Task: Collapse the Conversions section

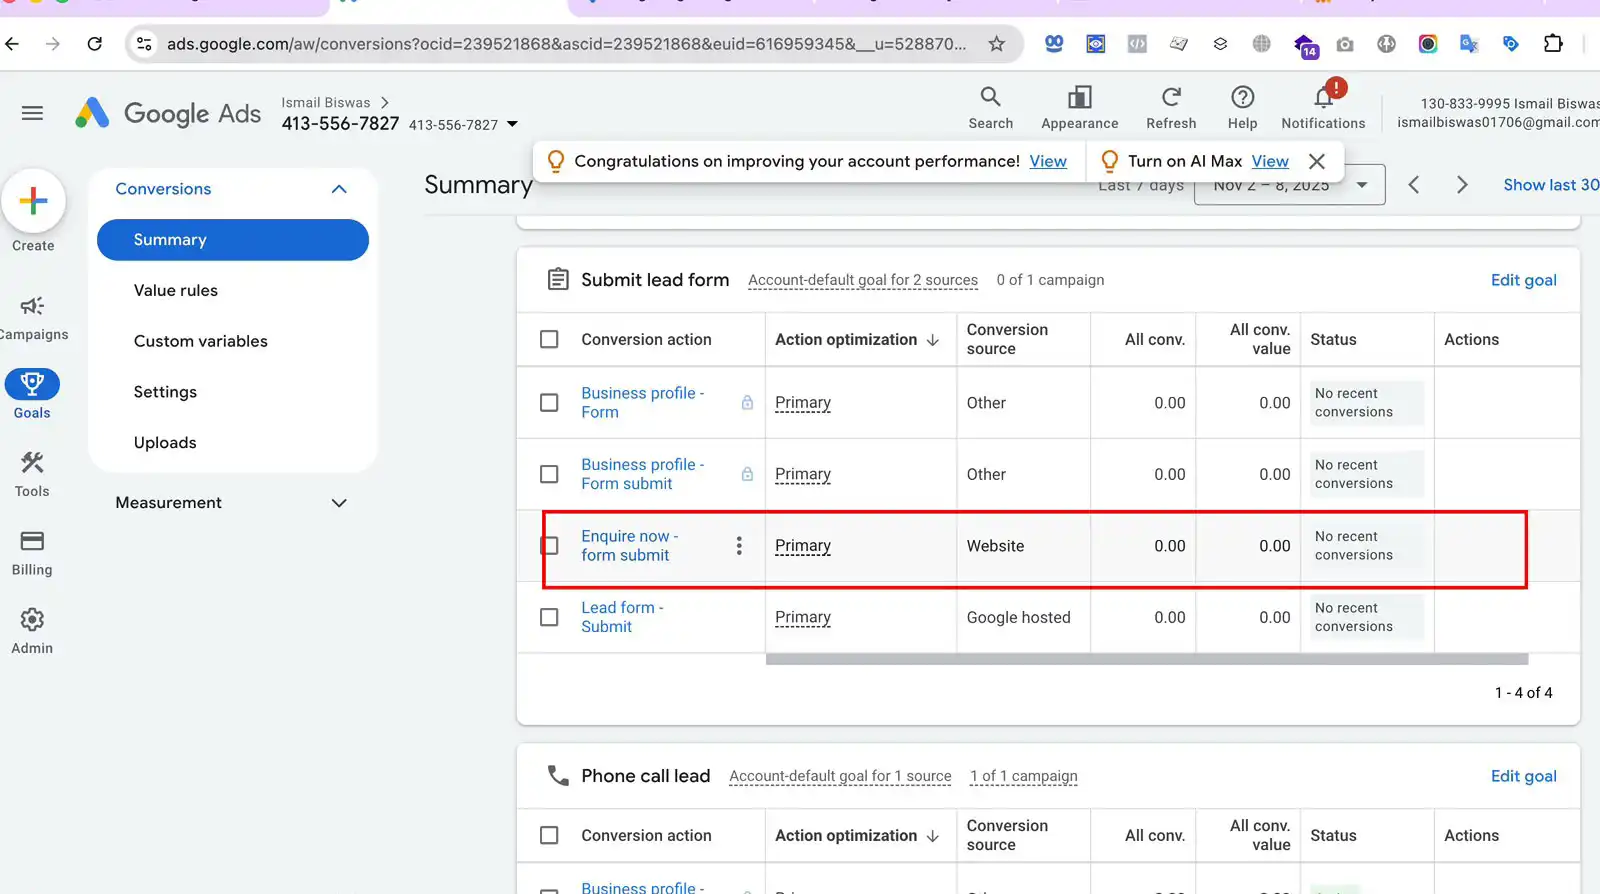Action: tap(339, 189)
